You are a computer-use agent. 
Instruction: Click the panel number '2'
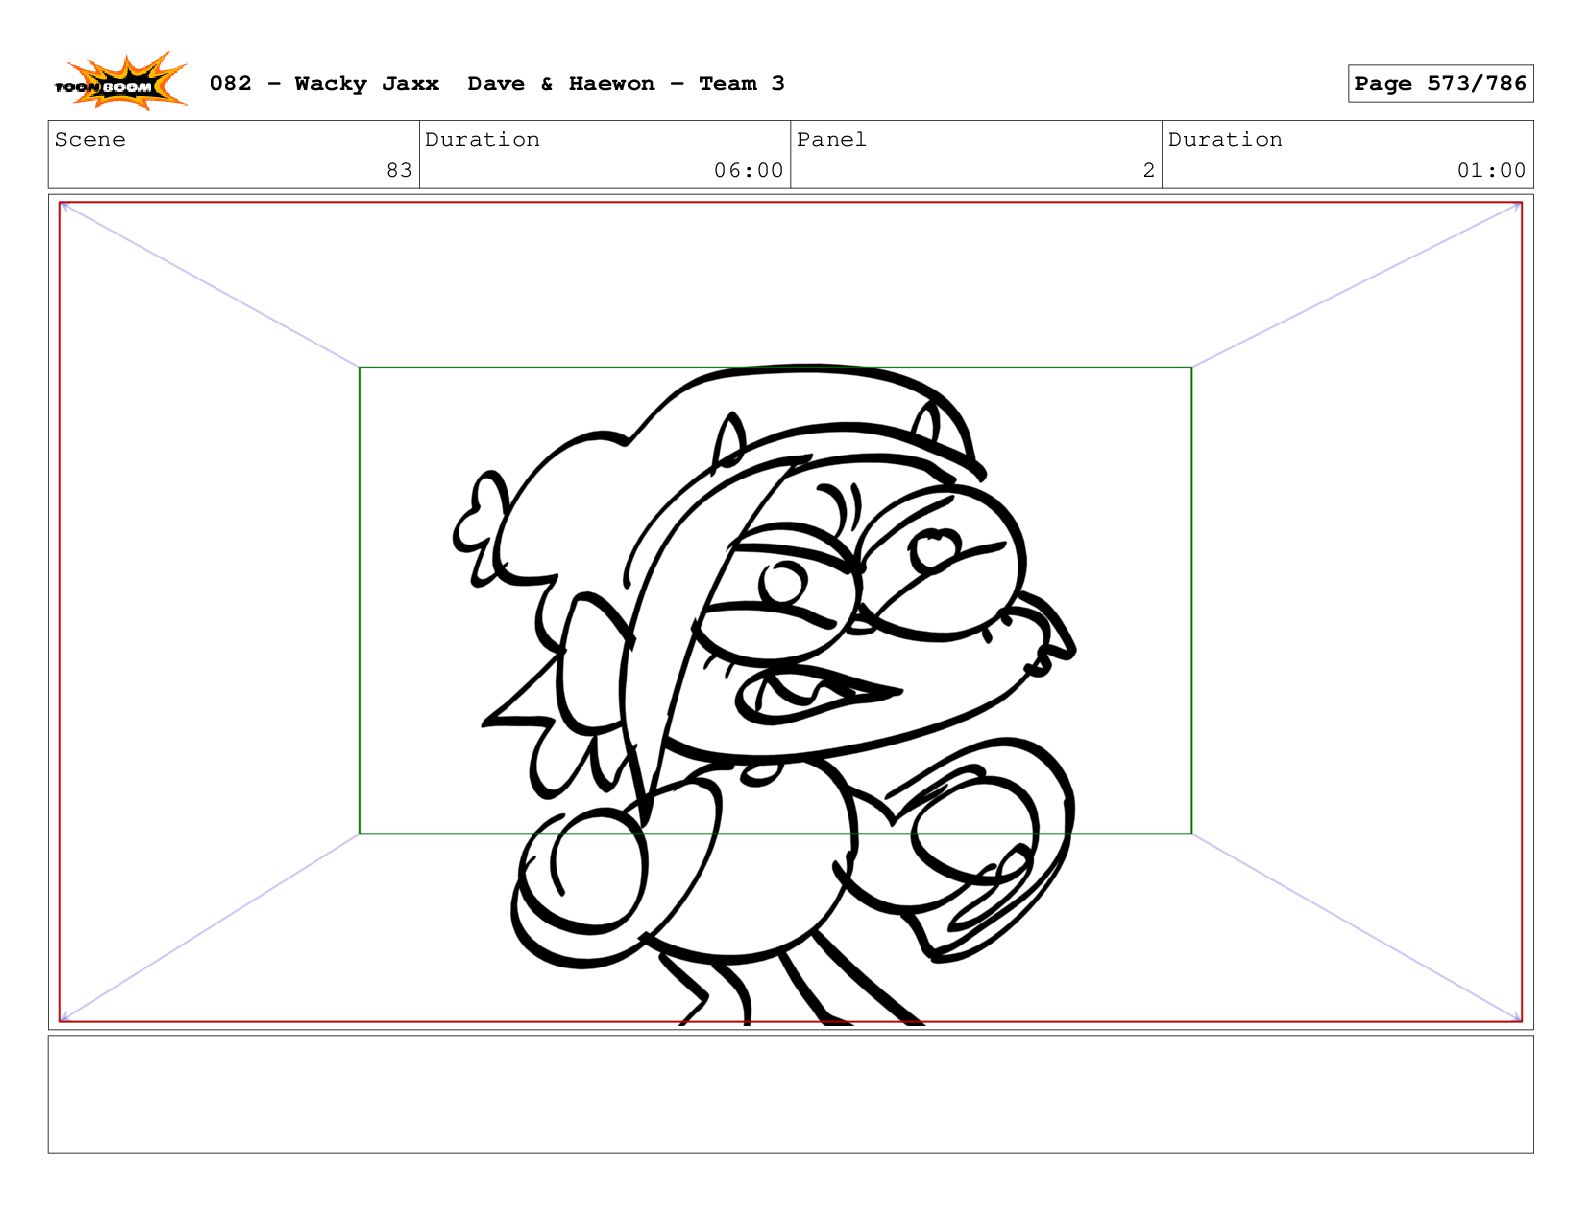click(x=1149, y=170)
